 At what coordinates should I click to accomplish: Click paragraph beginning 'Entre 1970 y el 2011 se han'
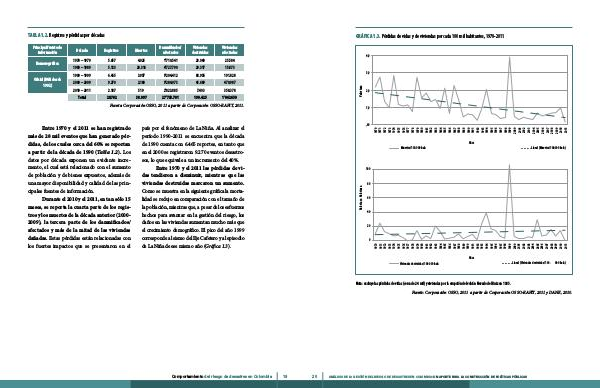coord(79,160)
